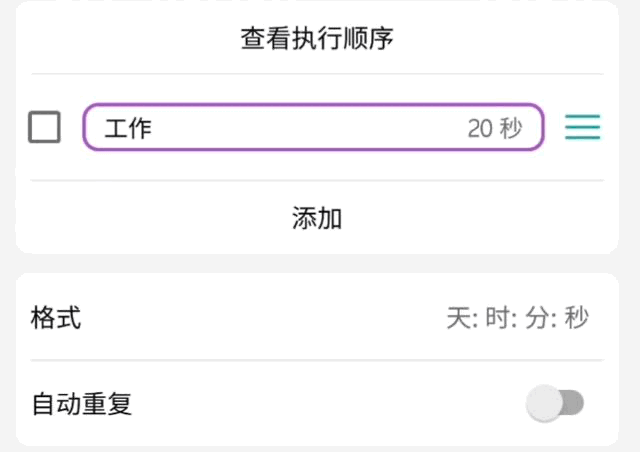Tap the round knob of the 自动重复 switch
Image resolution: width=640 pixels, height=452 pixels.
tap(545, 404)
